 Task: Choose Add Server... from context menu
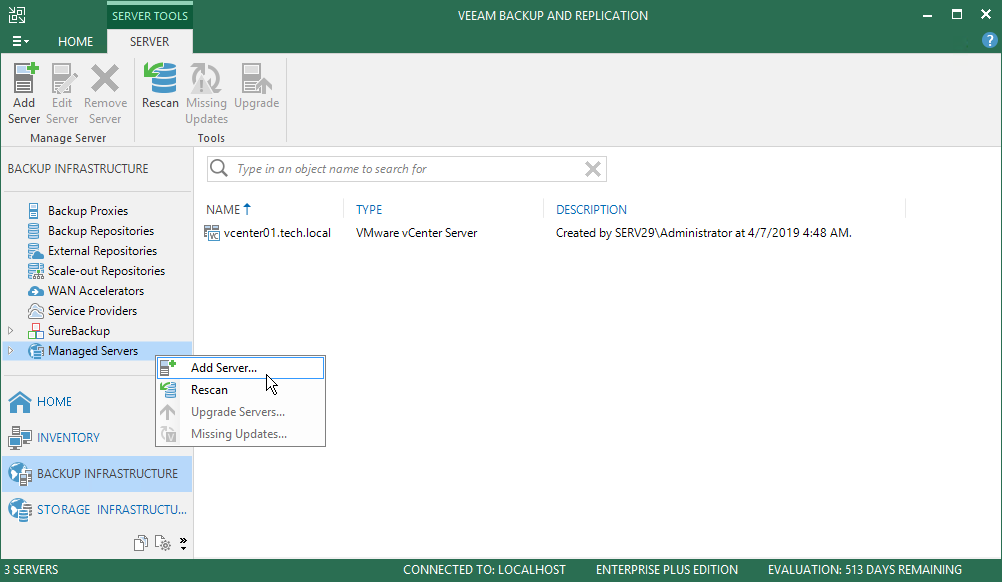241,368
